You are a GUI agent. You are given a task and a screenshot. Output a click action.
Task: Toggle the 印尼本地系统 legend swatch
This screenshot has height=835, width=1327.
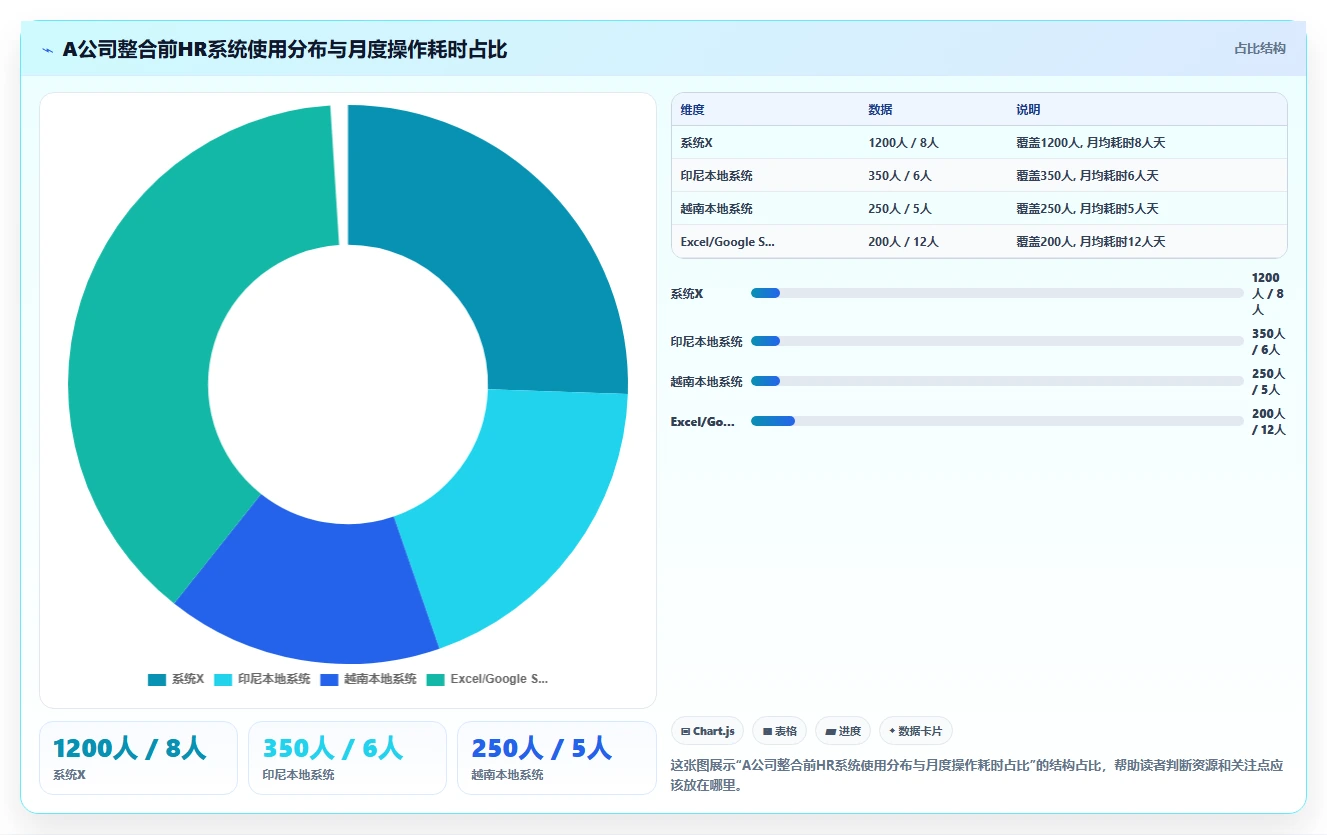(x=223, y=679)
